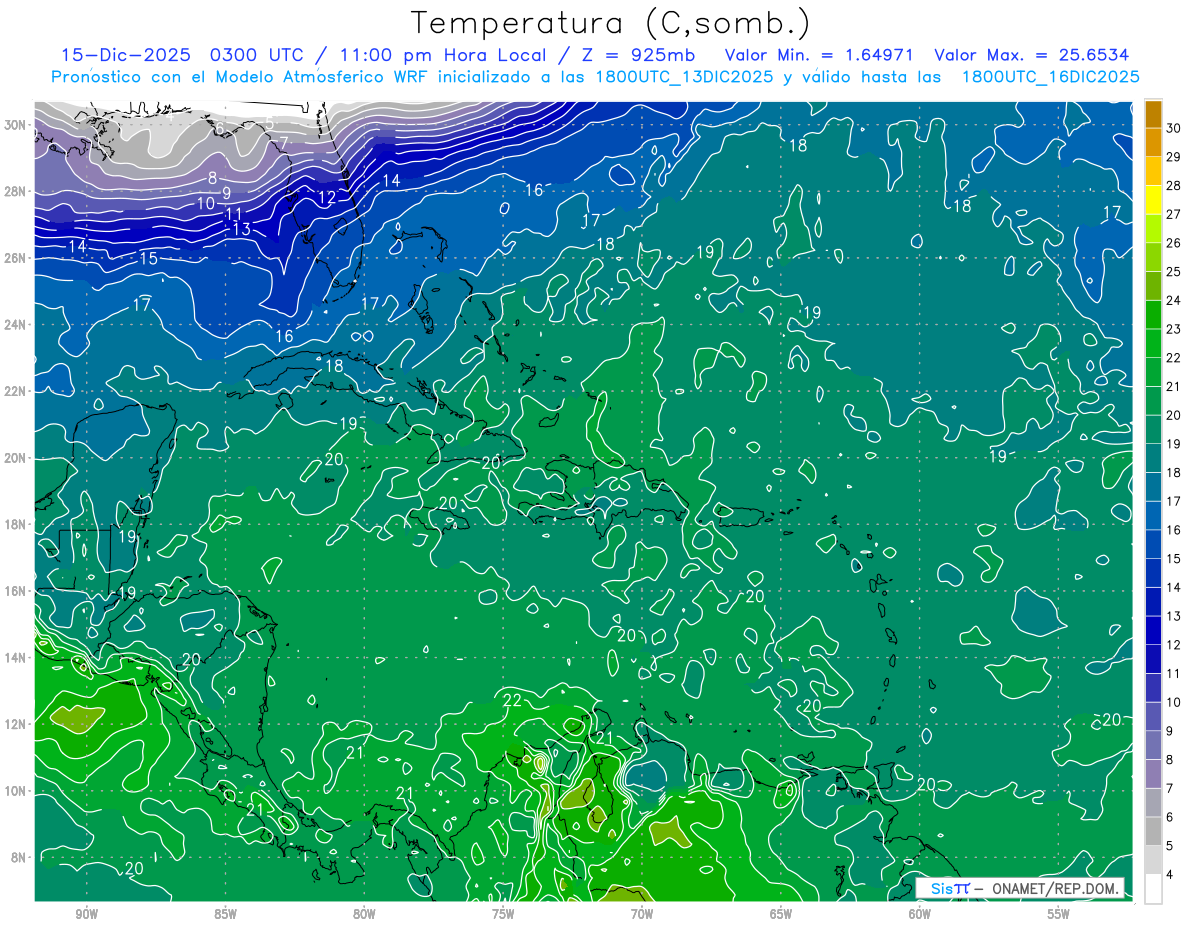
Task: Click the '26N' latitude axis label
Action: (x=16, y=258)
